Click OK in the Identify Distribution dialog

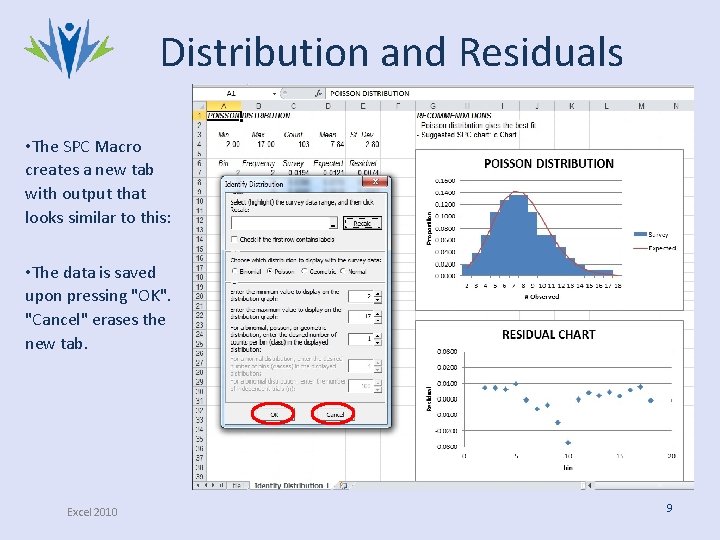(274, 414)
